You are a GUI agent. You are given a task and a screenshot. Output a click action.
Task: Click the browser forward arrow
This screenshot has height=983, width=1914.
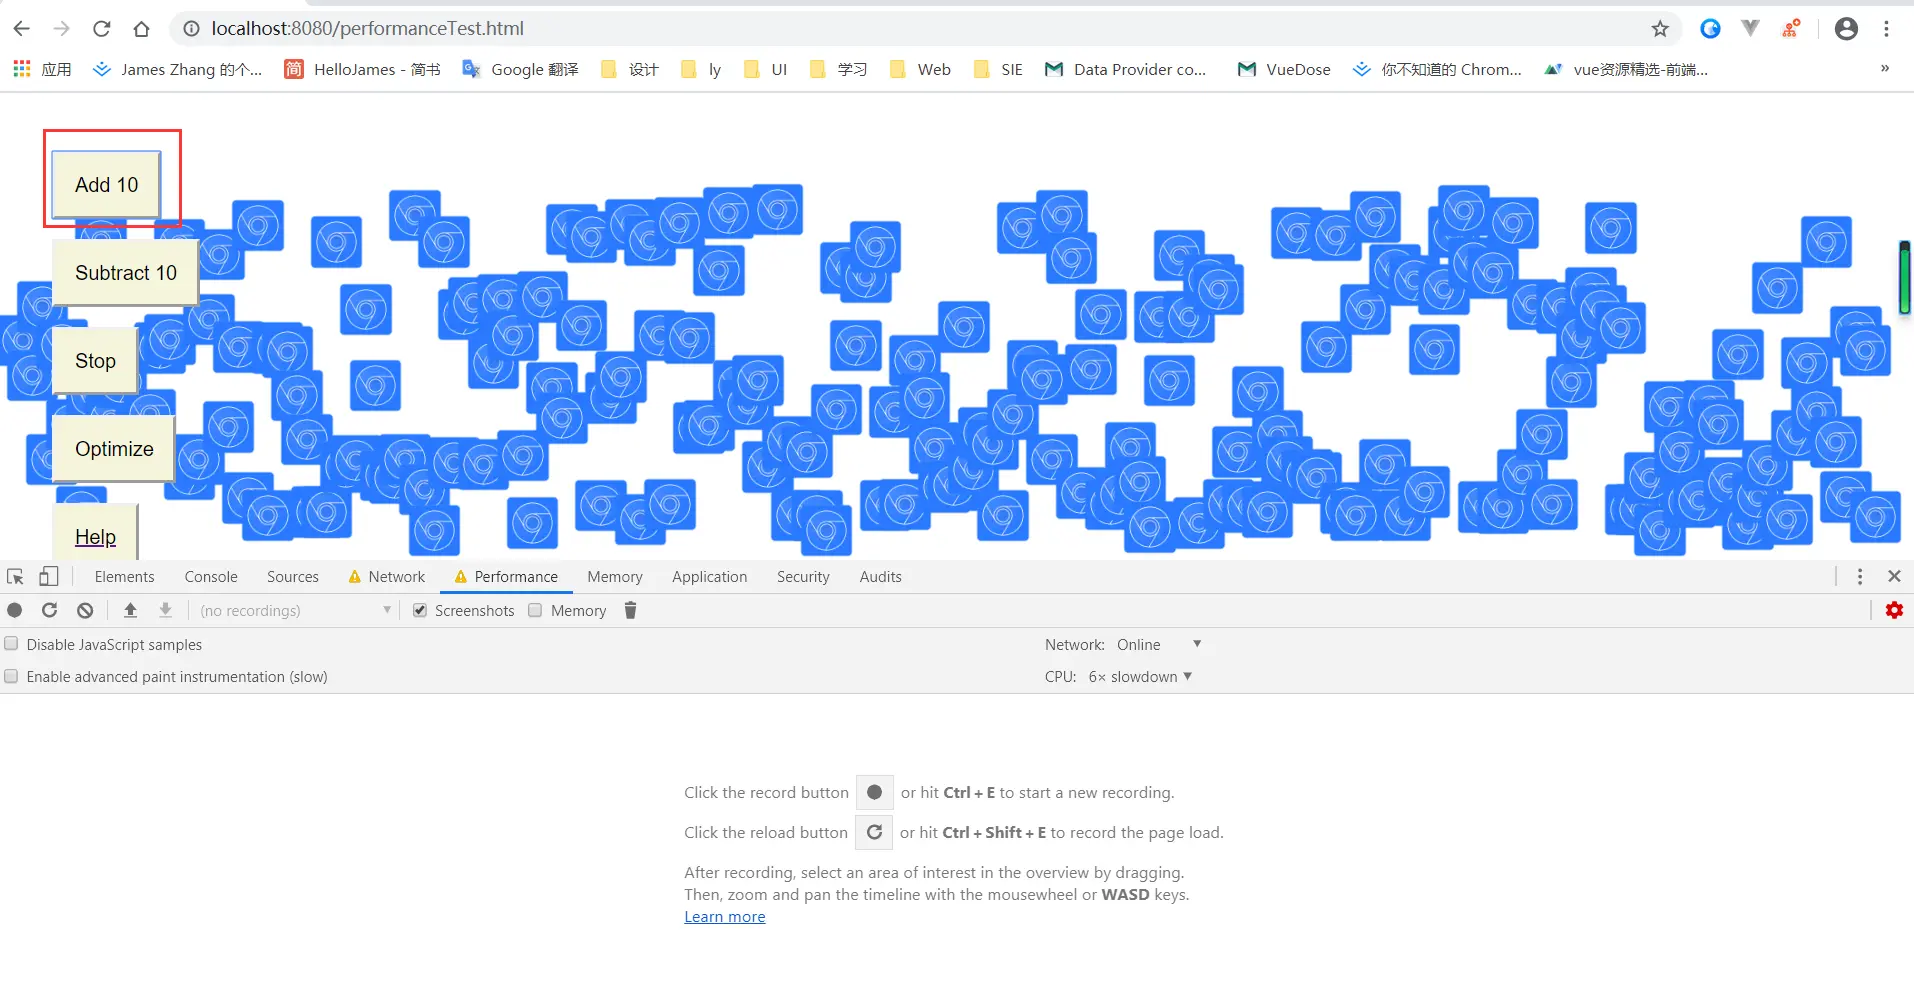(x=62, y=29)
